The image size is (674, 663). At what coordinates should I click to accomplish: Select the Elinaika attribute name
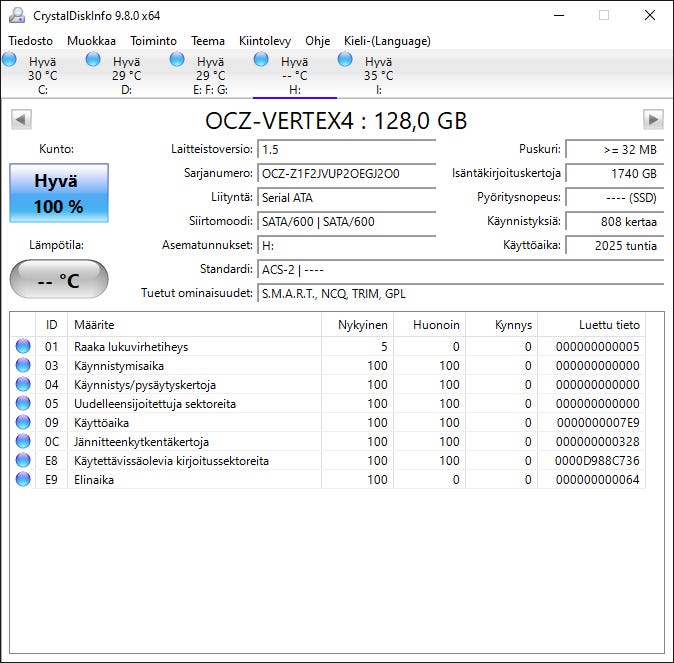tap(94, 479)
